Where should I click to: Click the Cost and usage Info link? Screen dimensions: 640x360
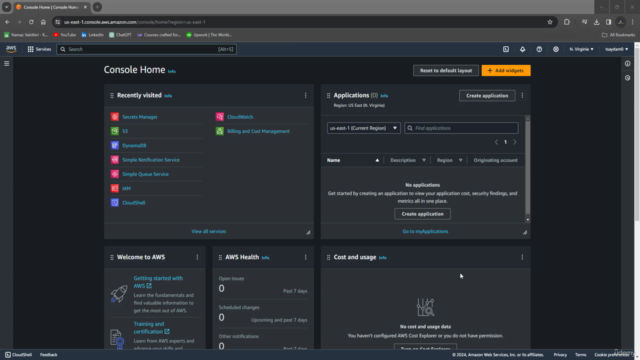pyautogui.click(x=382, y=258)
